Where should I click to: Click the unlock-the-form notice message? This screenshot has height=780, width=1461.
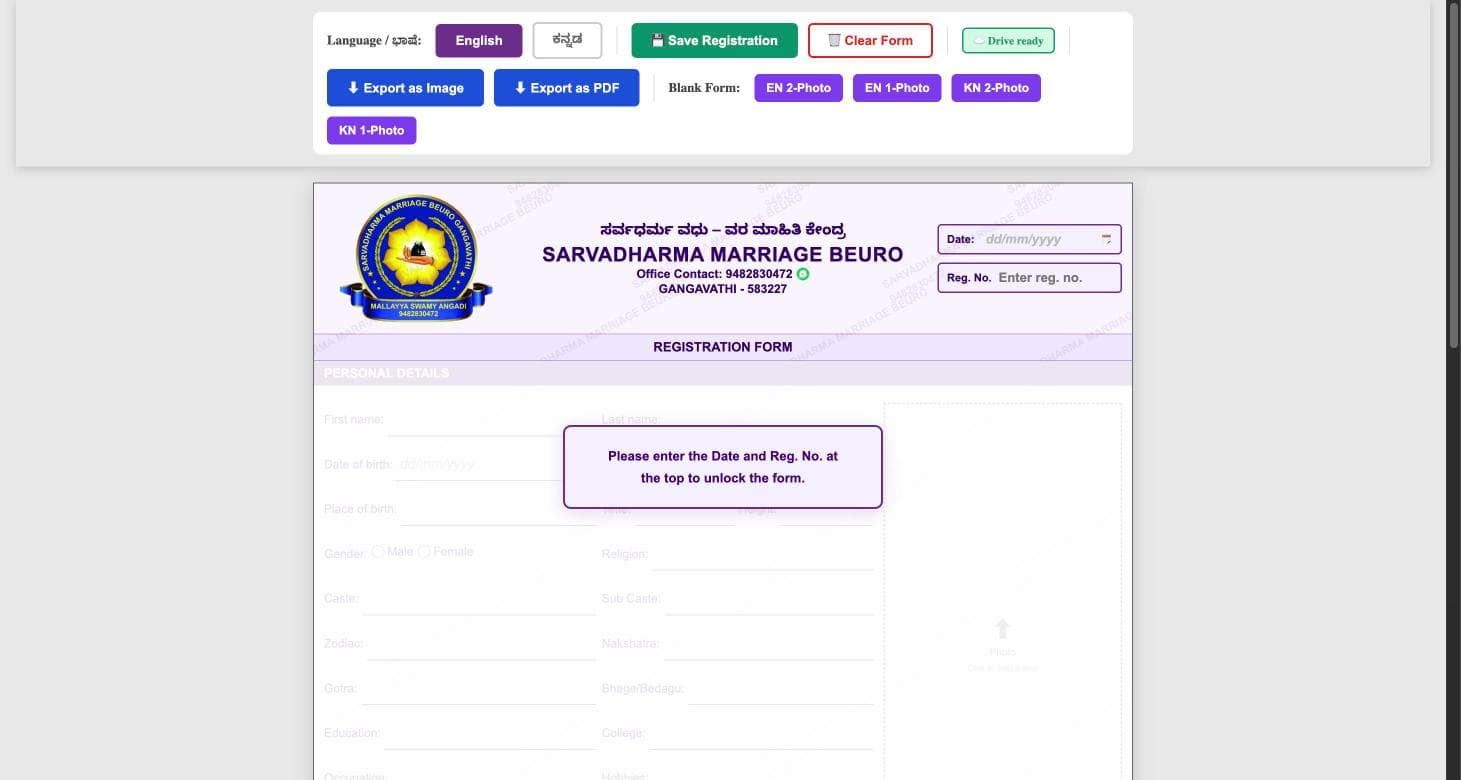723,467
